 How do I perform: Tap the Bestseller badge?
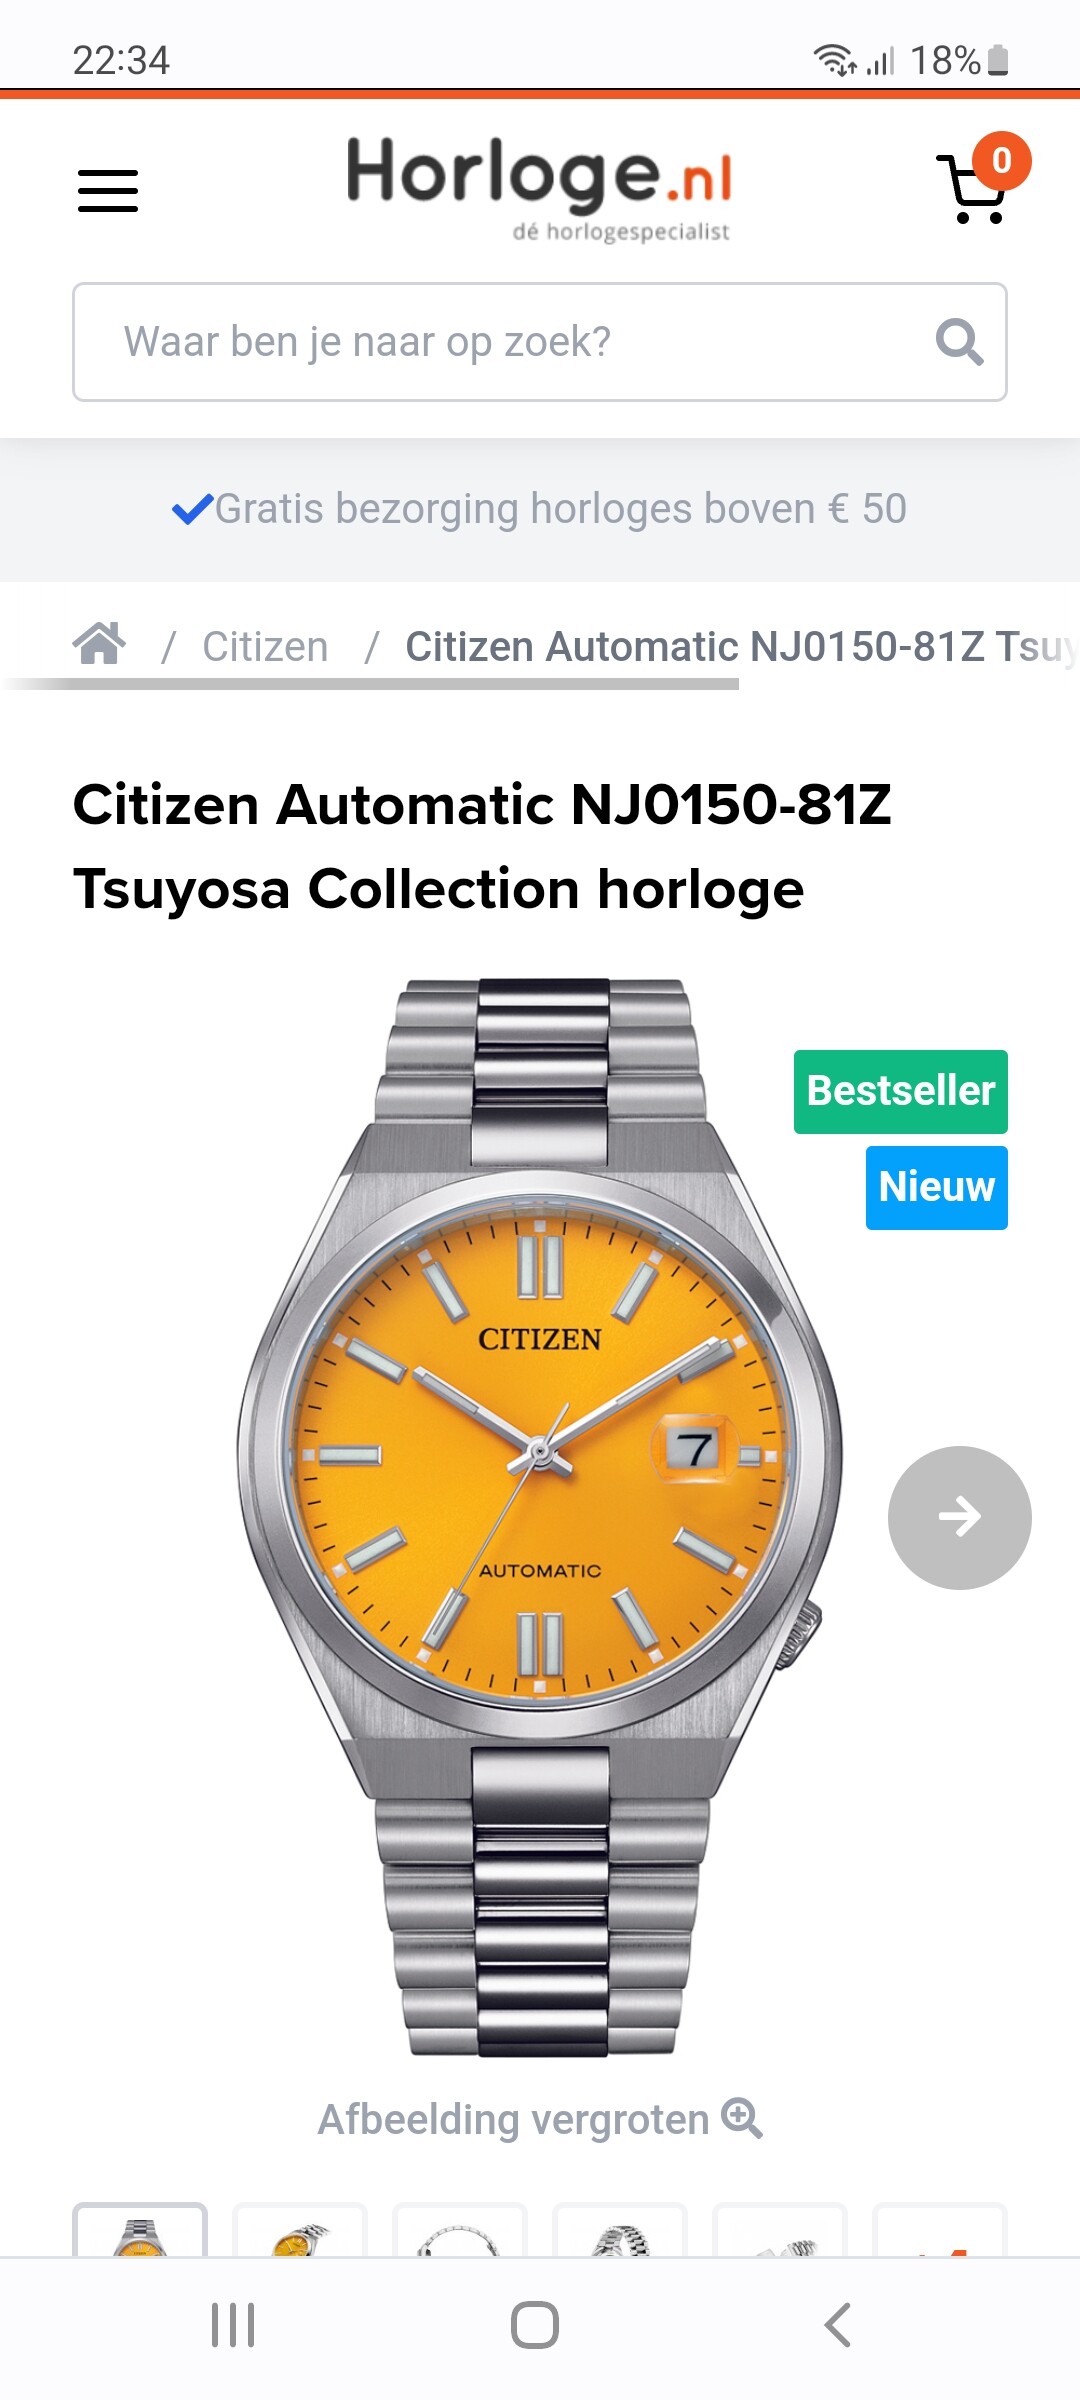(900, 1091)
